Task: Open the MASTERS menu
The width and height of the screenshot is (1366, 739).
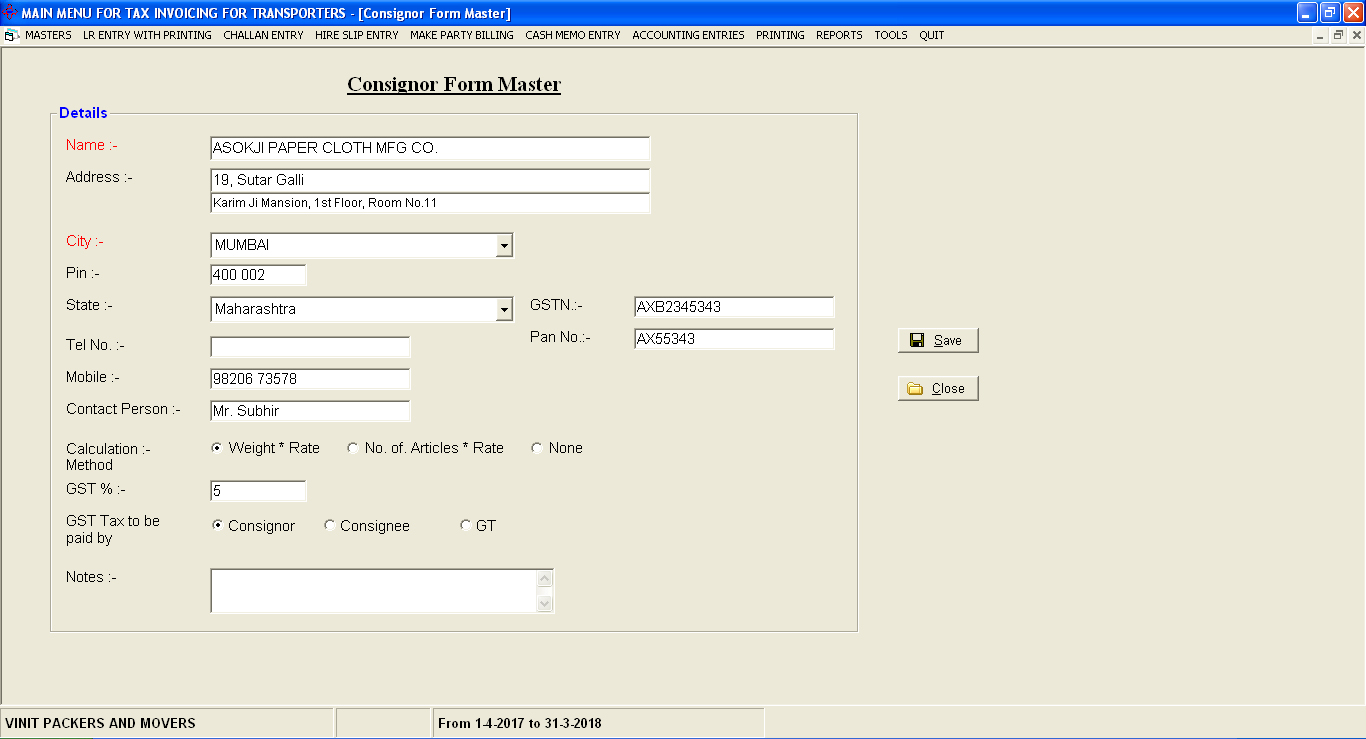Action: tap(48, 34)
